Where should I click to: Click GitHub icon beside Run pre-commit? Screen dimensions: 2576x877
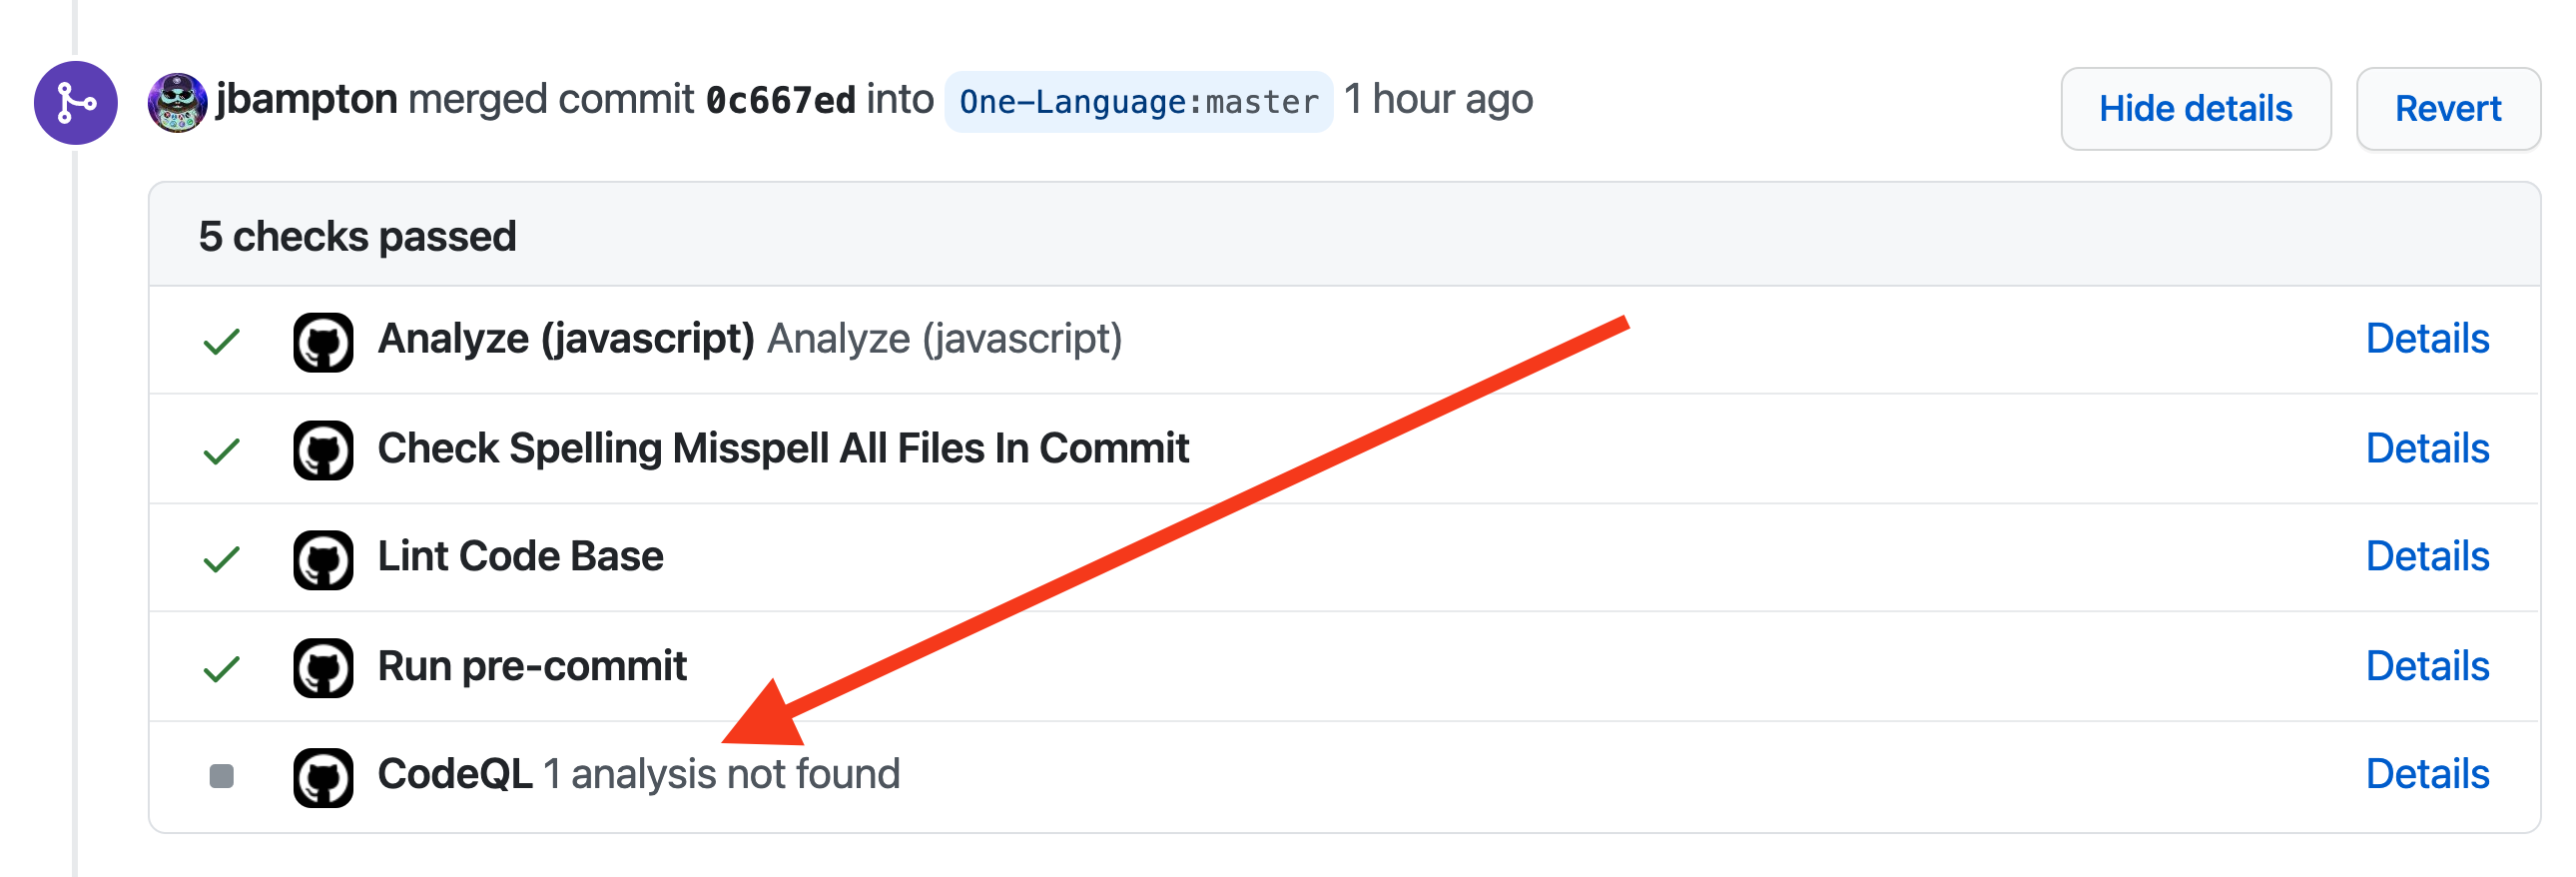(323, 668)
